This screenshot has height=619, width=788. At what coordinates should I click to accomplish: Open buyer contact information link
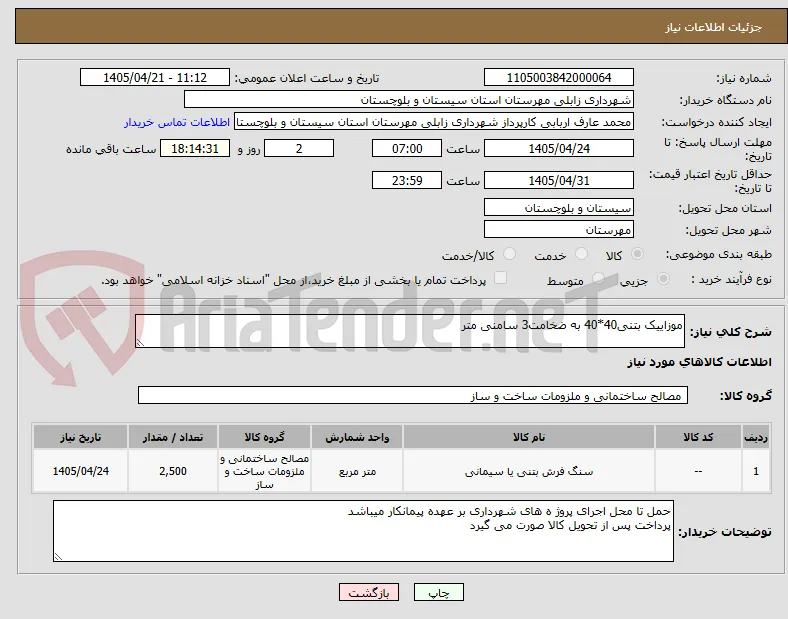pos(177,122)
